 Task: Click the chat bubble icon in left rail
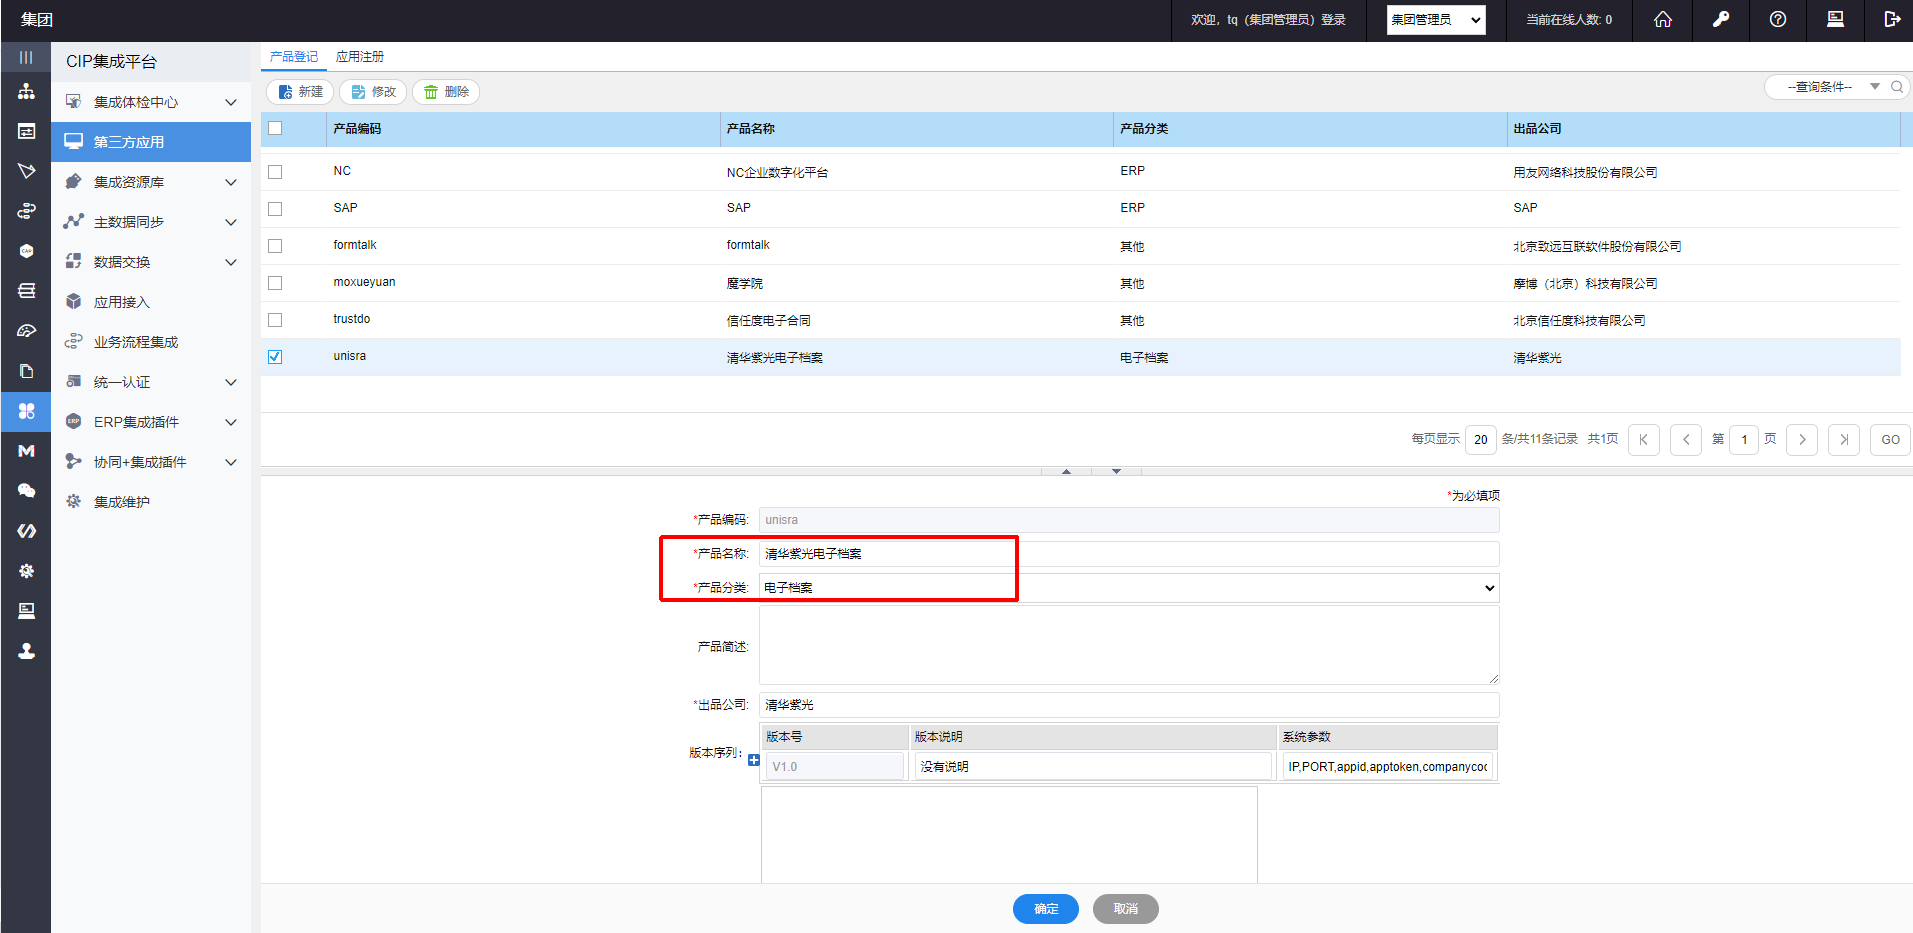[26, 491]
